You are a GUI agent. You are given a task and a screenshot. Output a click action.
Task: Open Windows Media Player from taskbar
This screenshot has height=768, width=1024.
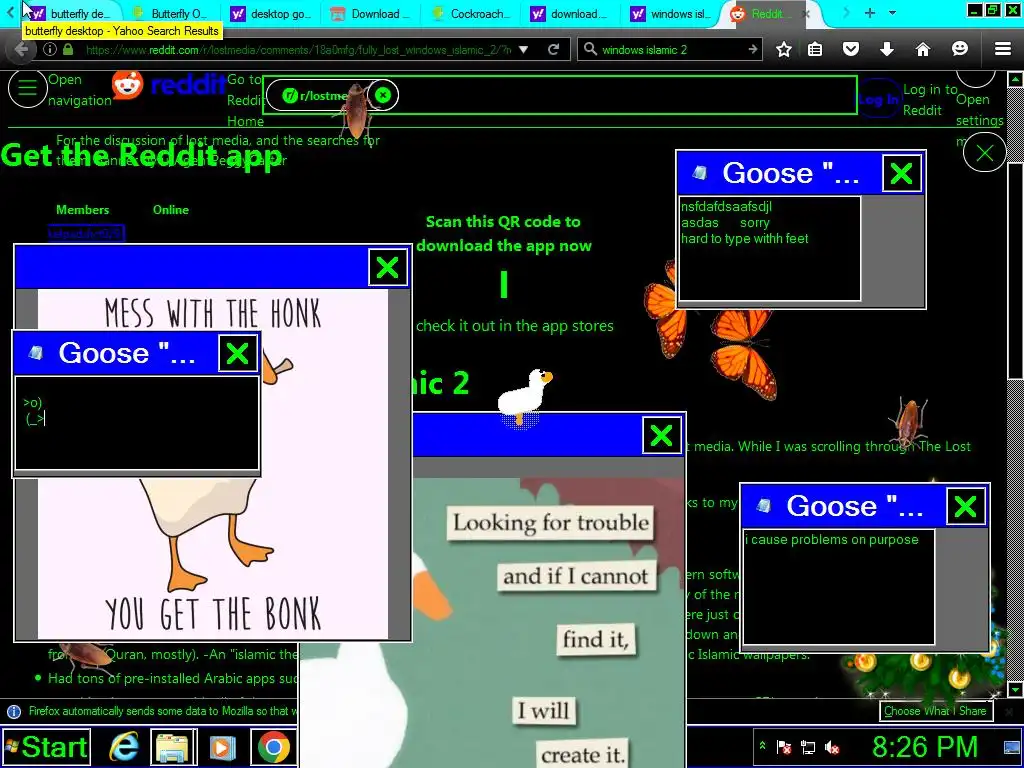click(222, 747)
